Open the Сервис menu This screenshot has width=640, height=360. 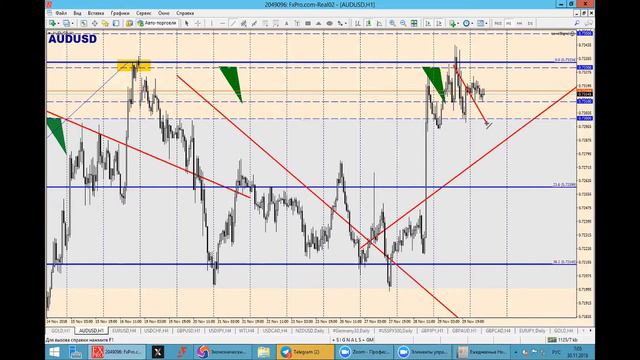click(143, 13)
